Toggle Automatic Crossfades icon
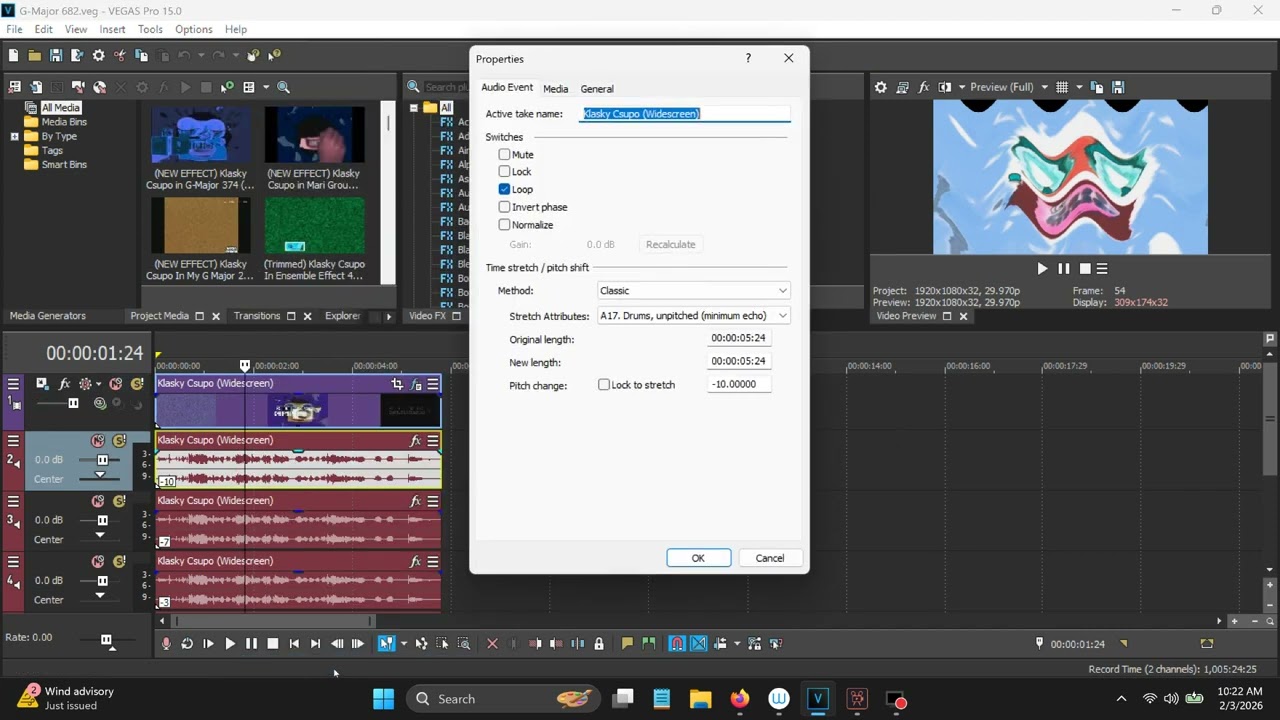The image size is (1280, 720). [699, 644]
